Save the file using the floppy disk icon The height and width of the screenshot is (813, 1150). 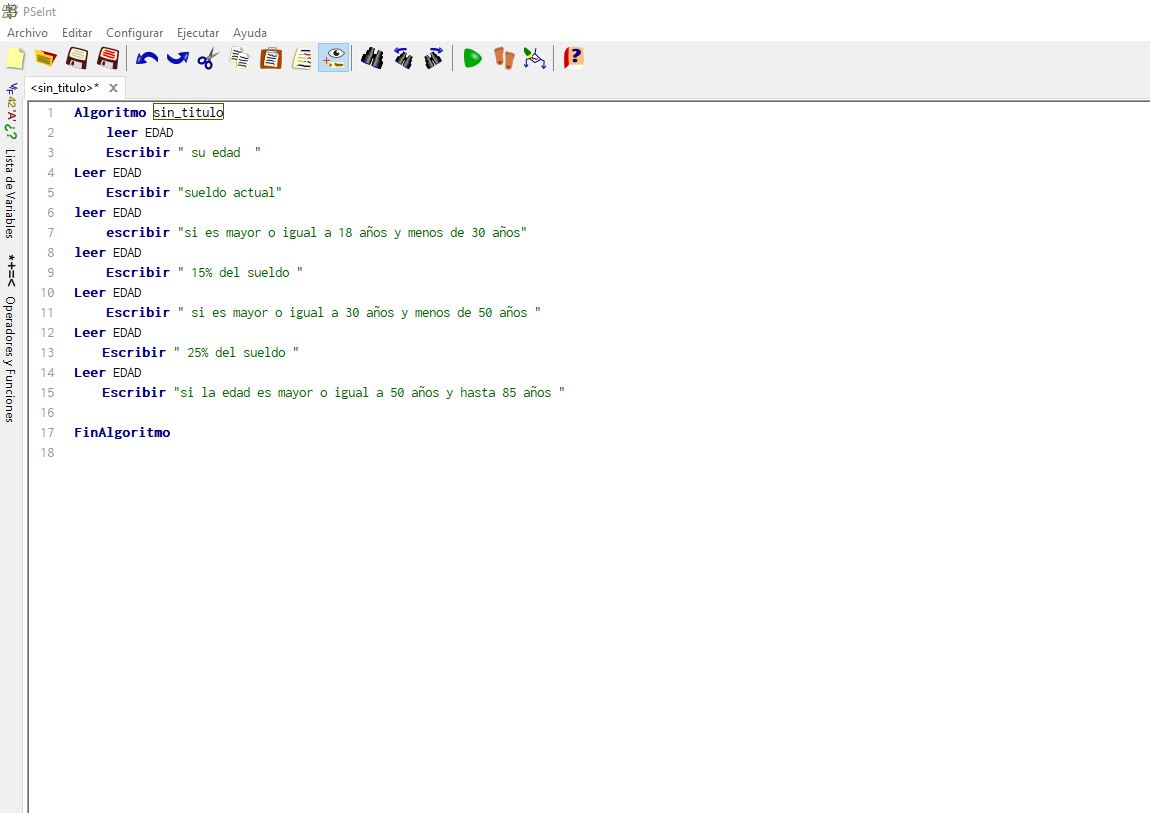pos(77,58)
